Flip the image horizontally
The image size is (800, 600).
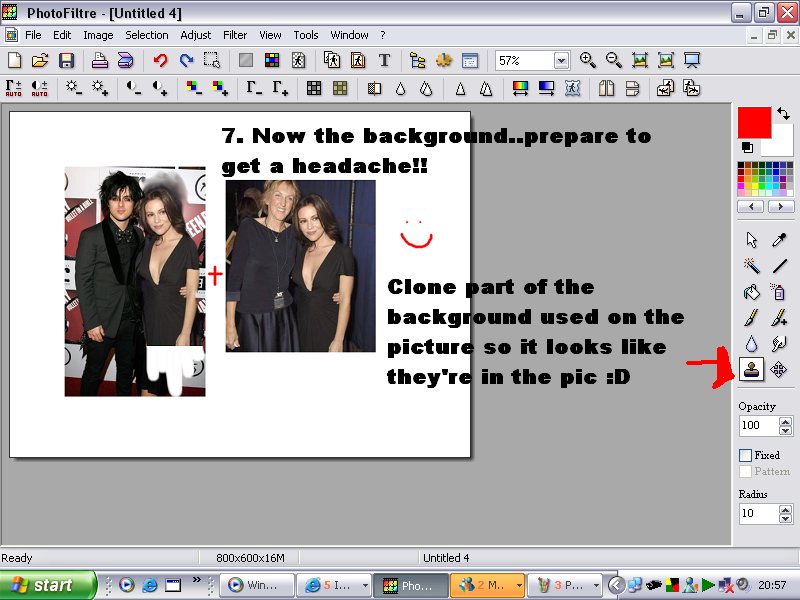pos(606,88)
